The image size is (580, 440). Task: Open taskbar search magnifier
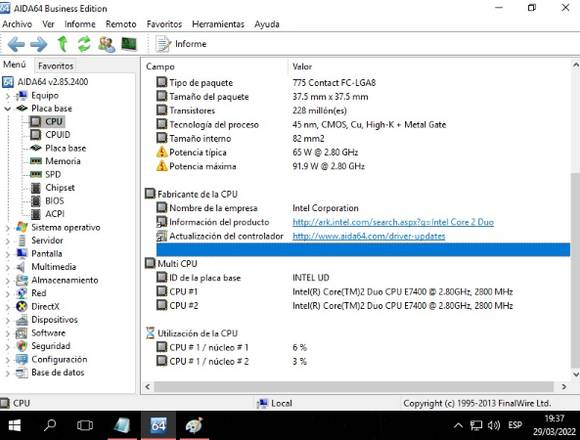pos(50,426)
